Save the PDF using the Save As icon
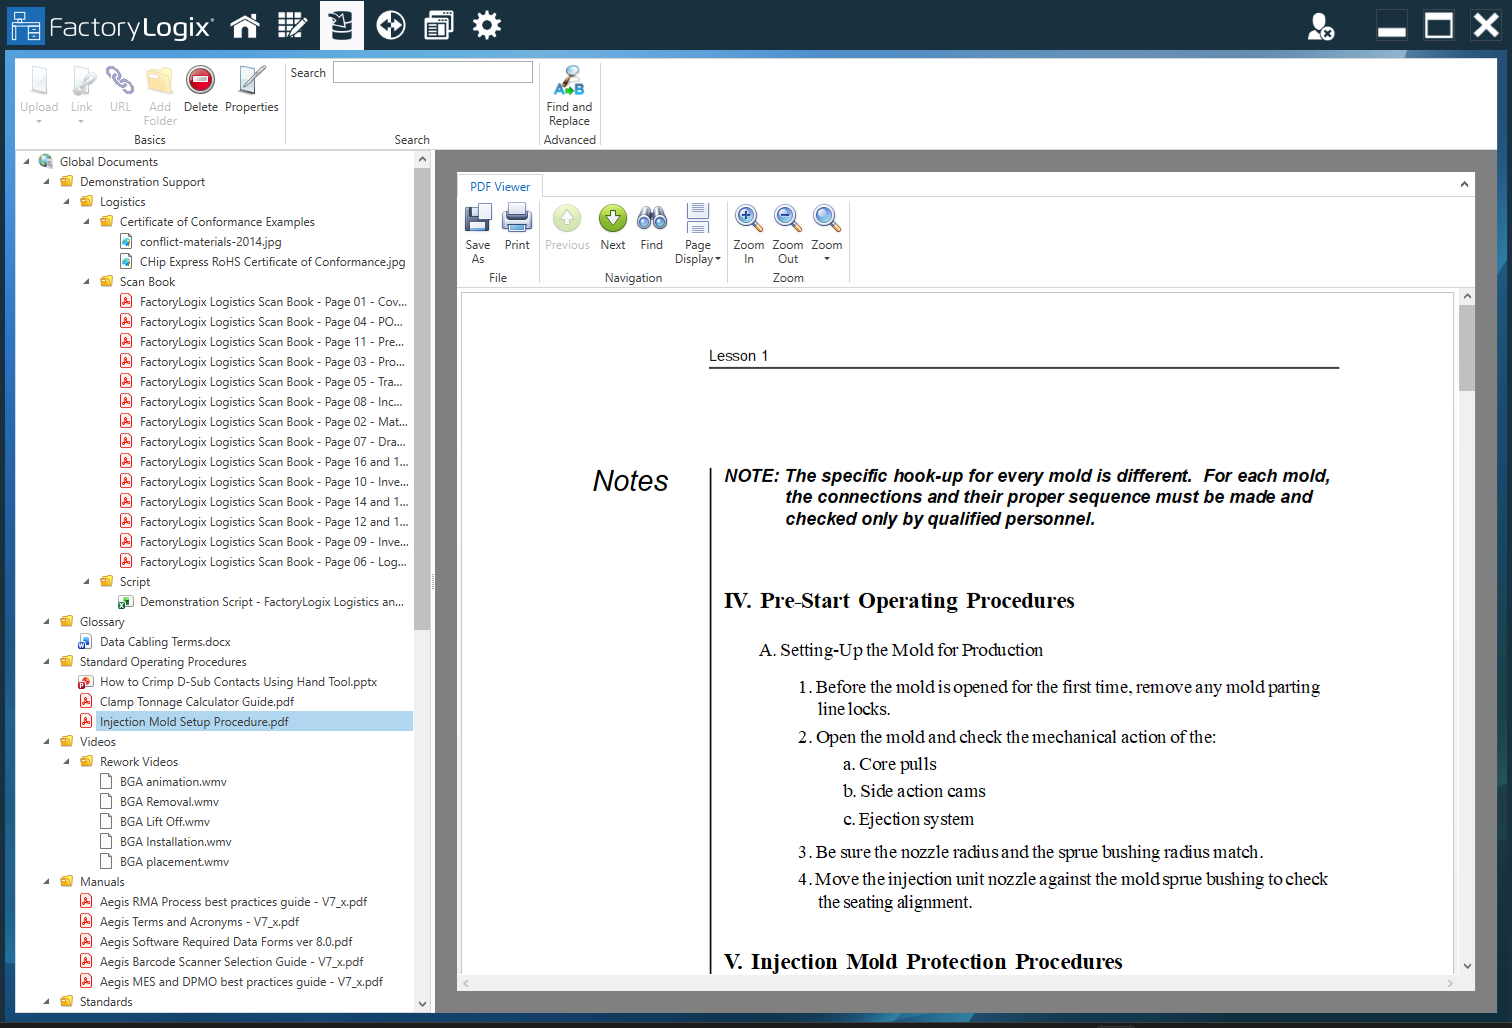1512x1028 pixels. tap(478, 230)
